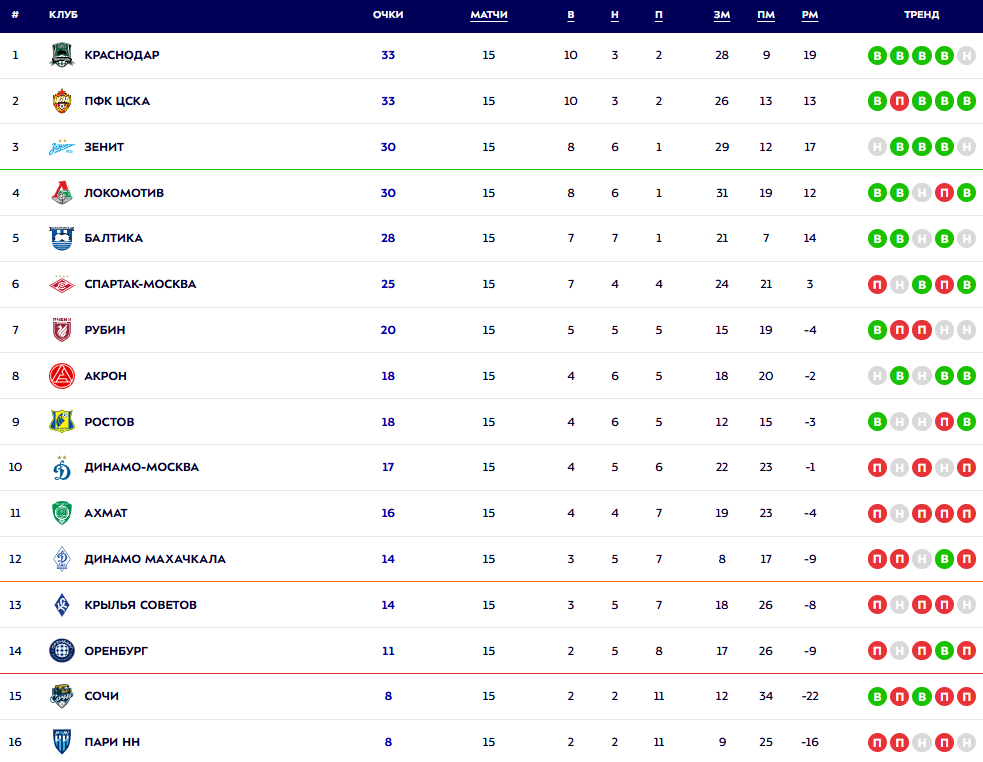The width and height of the screenshot is (983, 762).
Task: Click the Локомотив club emblem
Action: click(x=62, y=193)
